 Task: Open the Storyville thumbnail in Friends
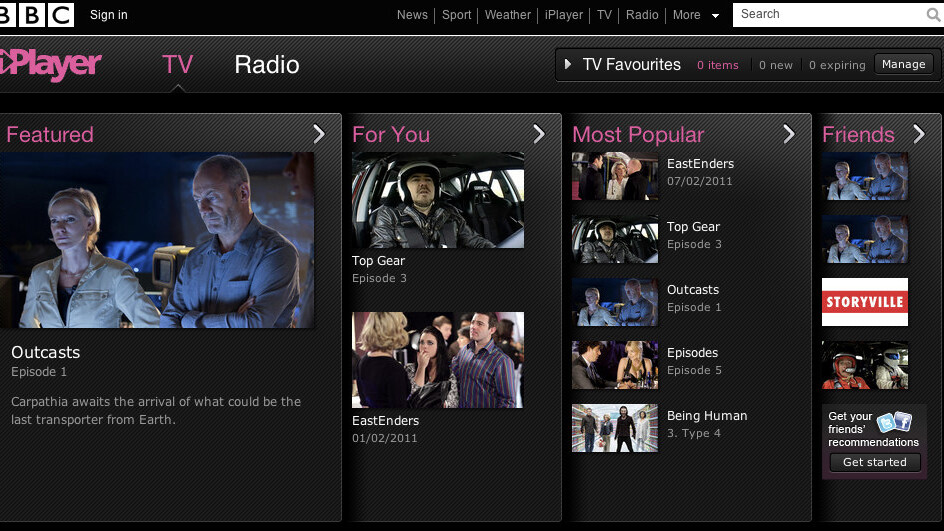pyautogui.click(x=865, y=302)
